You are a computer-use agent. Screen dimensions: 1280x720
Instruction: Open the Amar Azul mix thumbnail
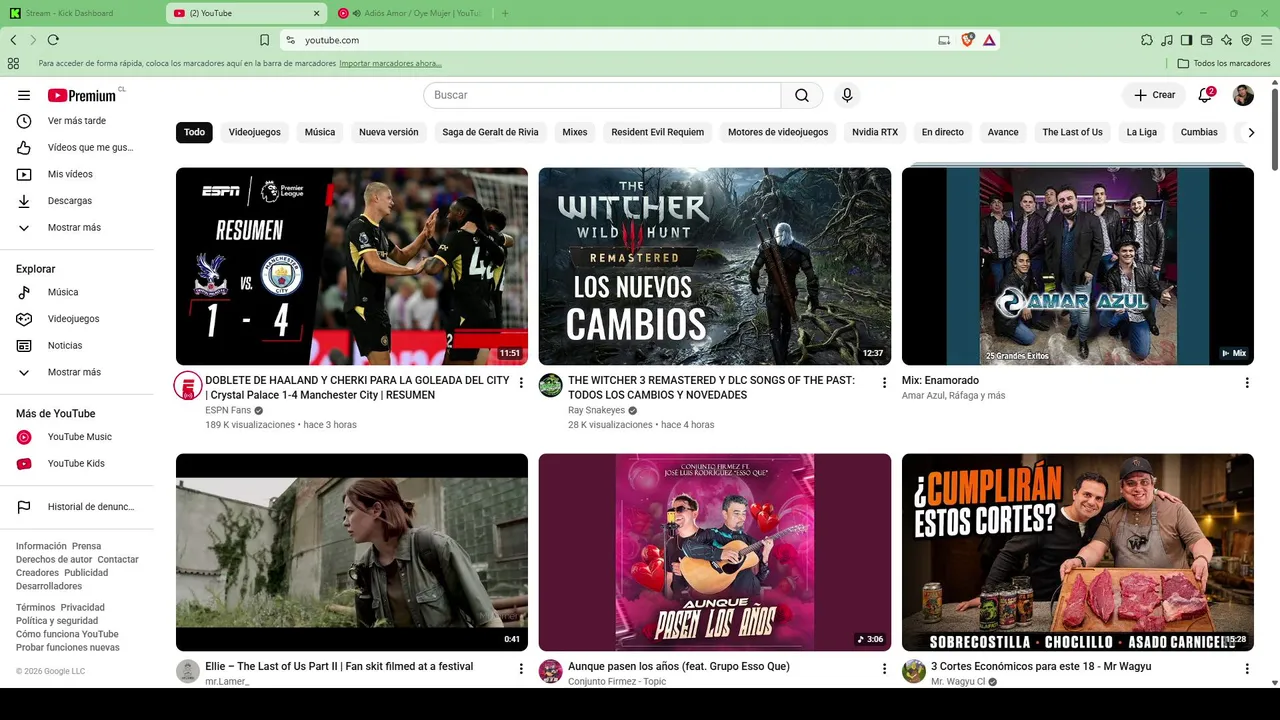(x=1078, y=266)
